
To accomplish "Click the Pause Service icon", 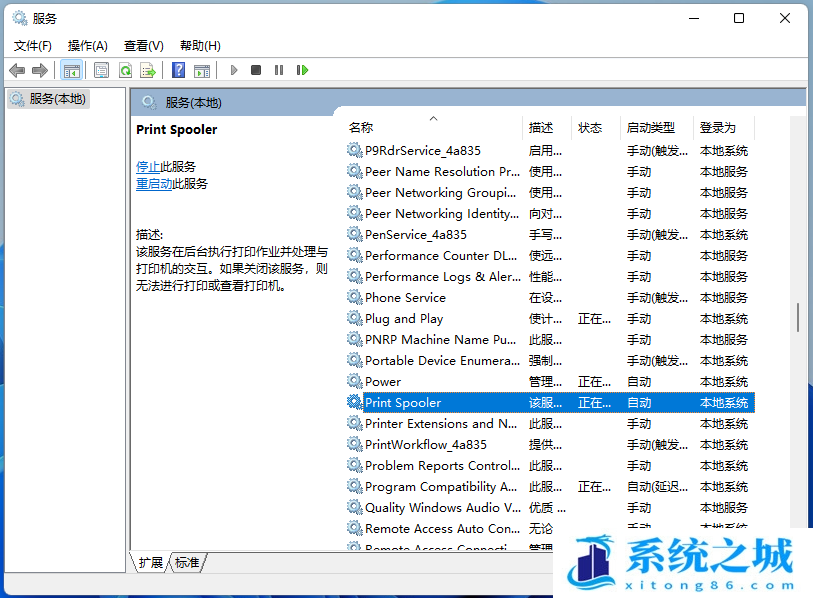I will [279, 70].
